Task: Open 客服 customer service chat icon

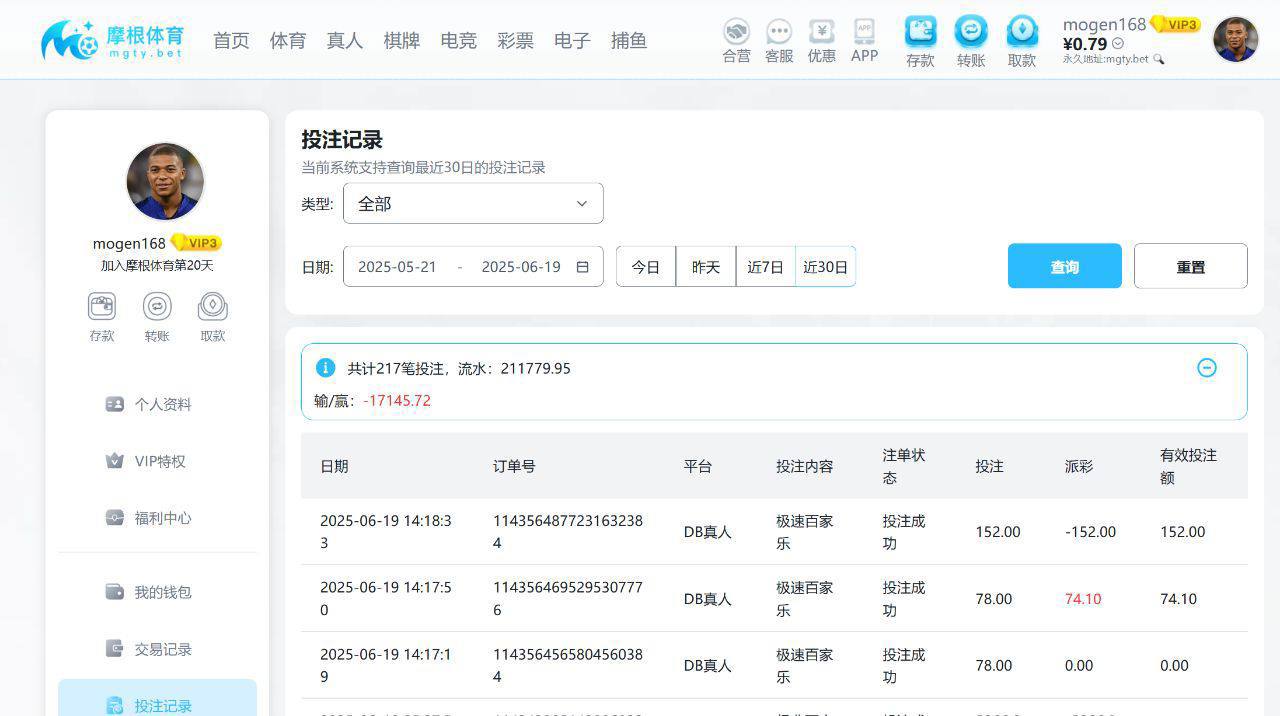Action: click(x=778, y=32)
